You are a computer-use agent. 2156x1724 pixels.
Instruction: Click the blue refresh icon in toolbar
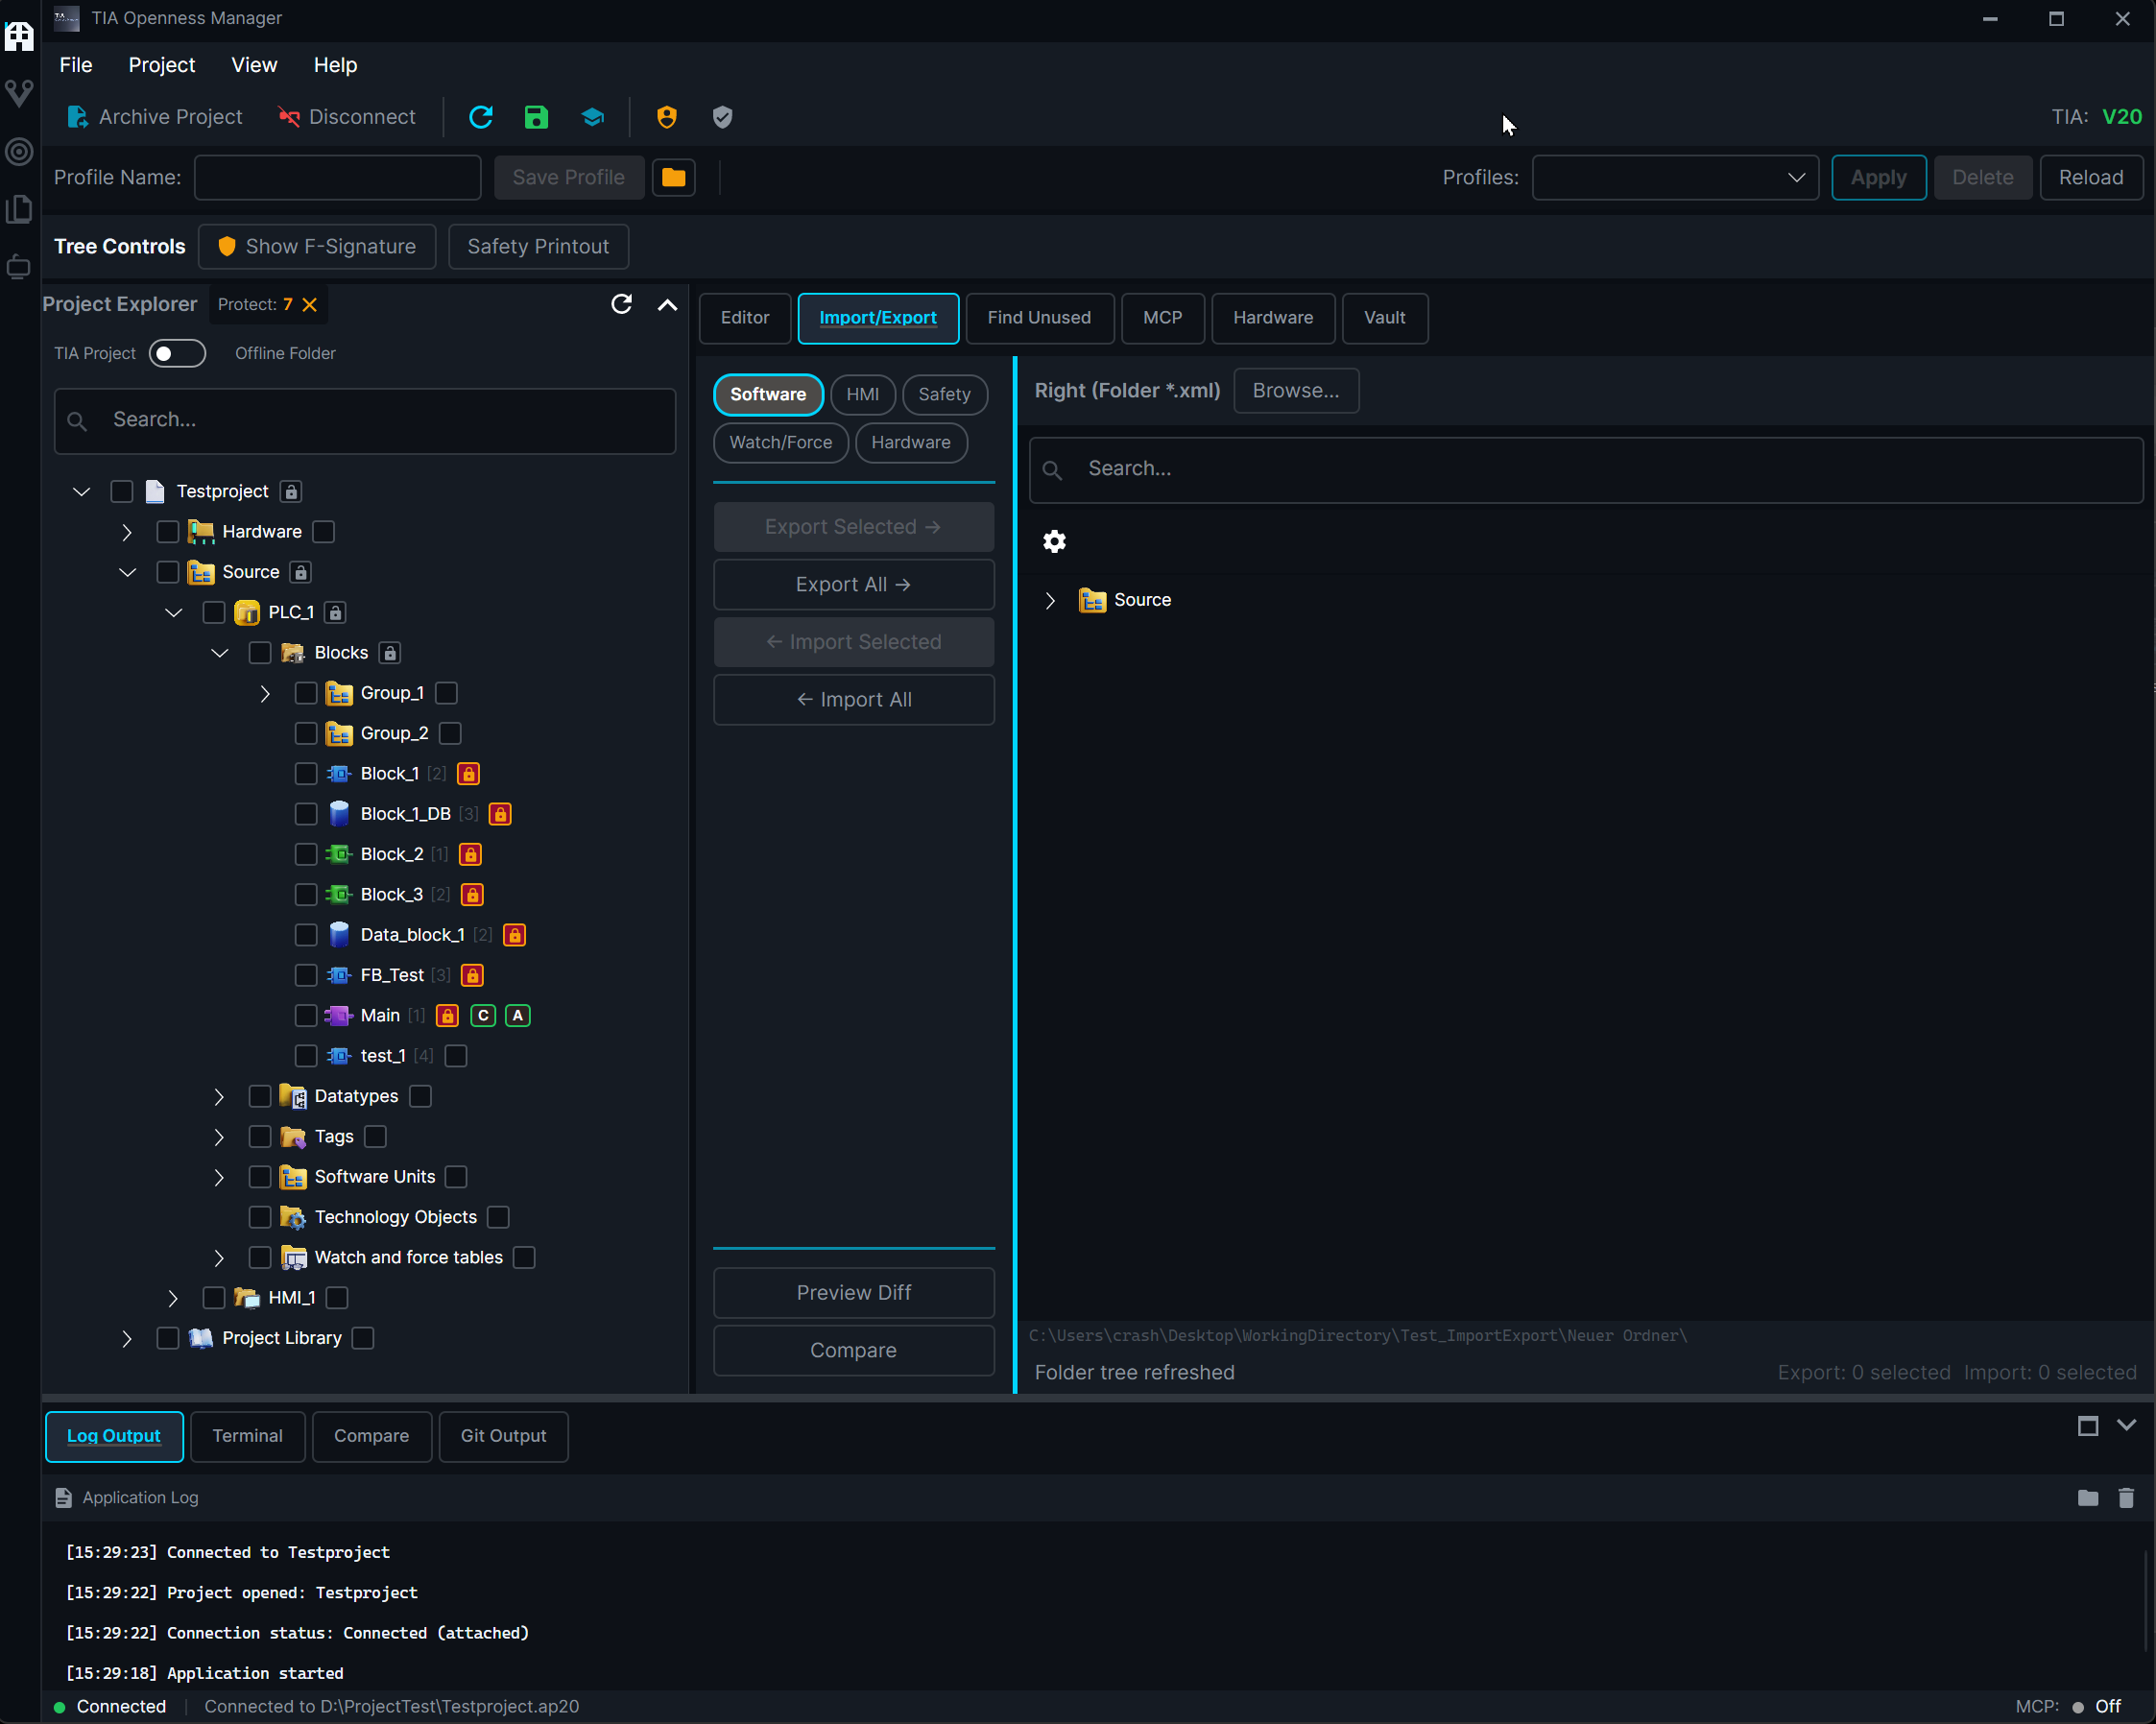point(481,117)
